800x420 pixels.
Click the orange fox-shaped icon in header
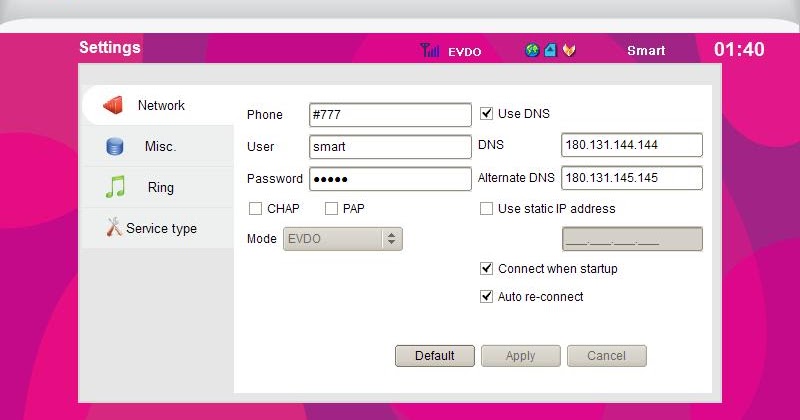569,50
